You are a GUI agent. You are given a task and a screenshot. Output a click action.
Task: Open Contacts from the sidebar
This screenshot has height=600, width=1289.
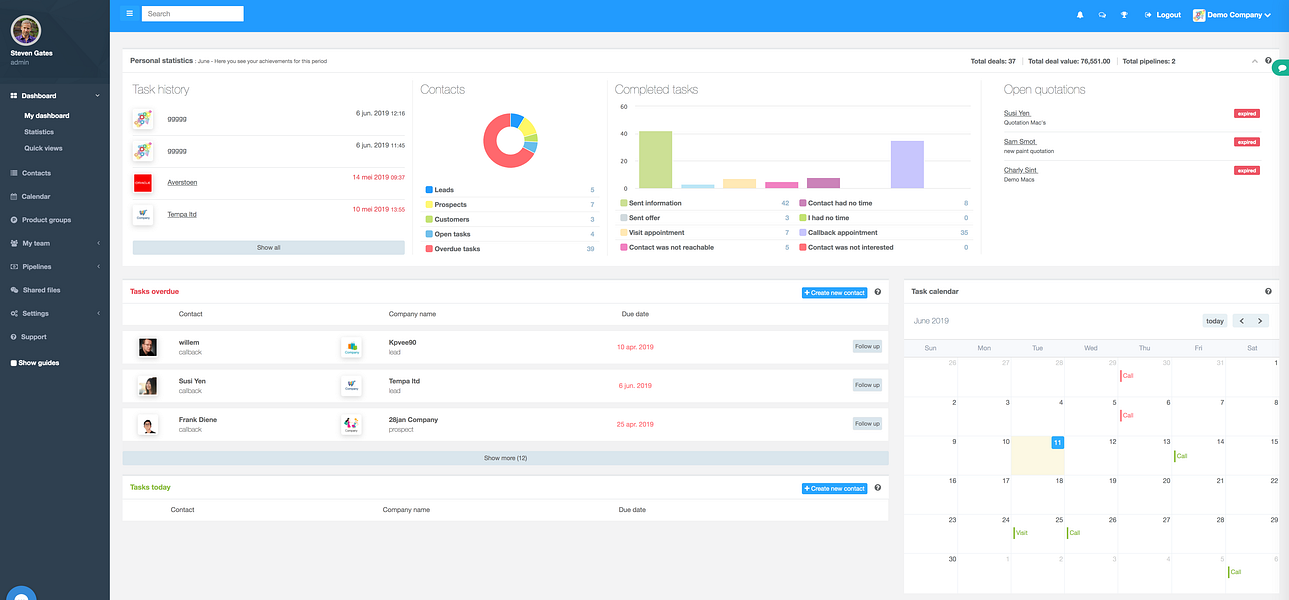click(36, 172)
